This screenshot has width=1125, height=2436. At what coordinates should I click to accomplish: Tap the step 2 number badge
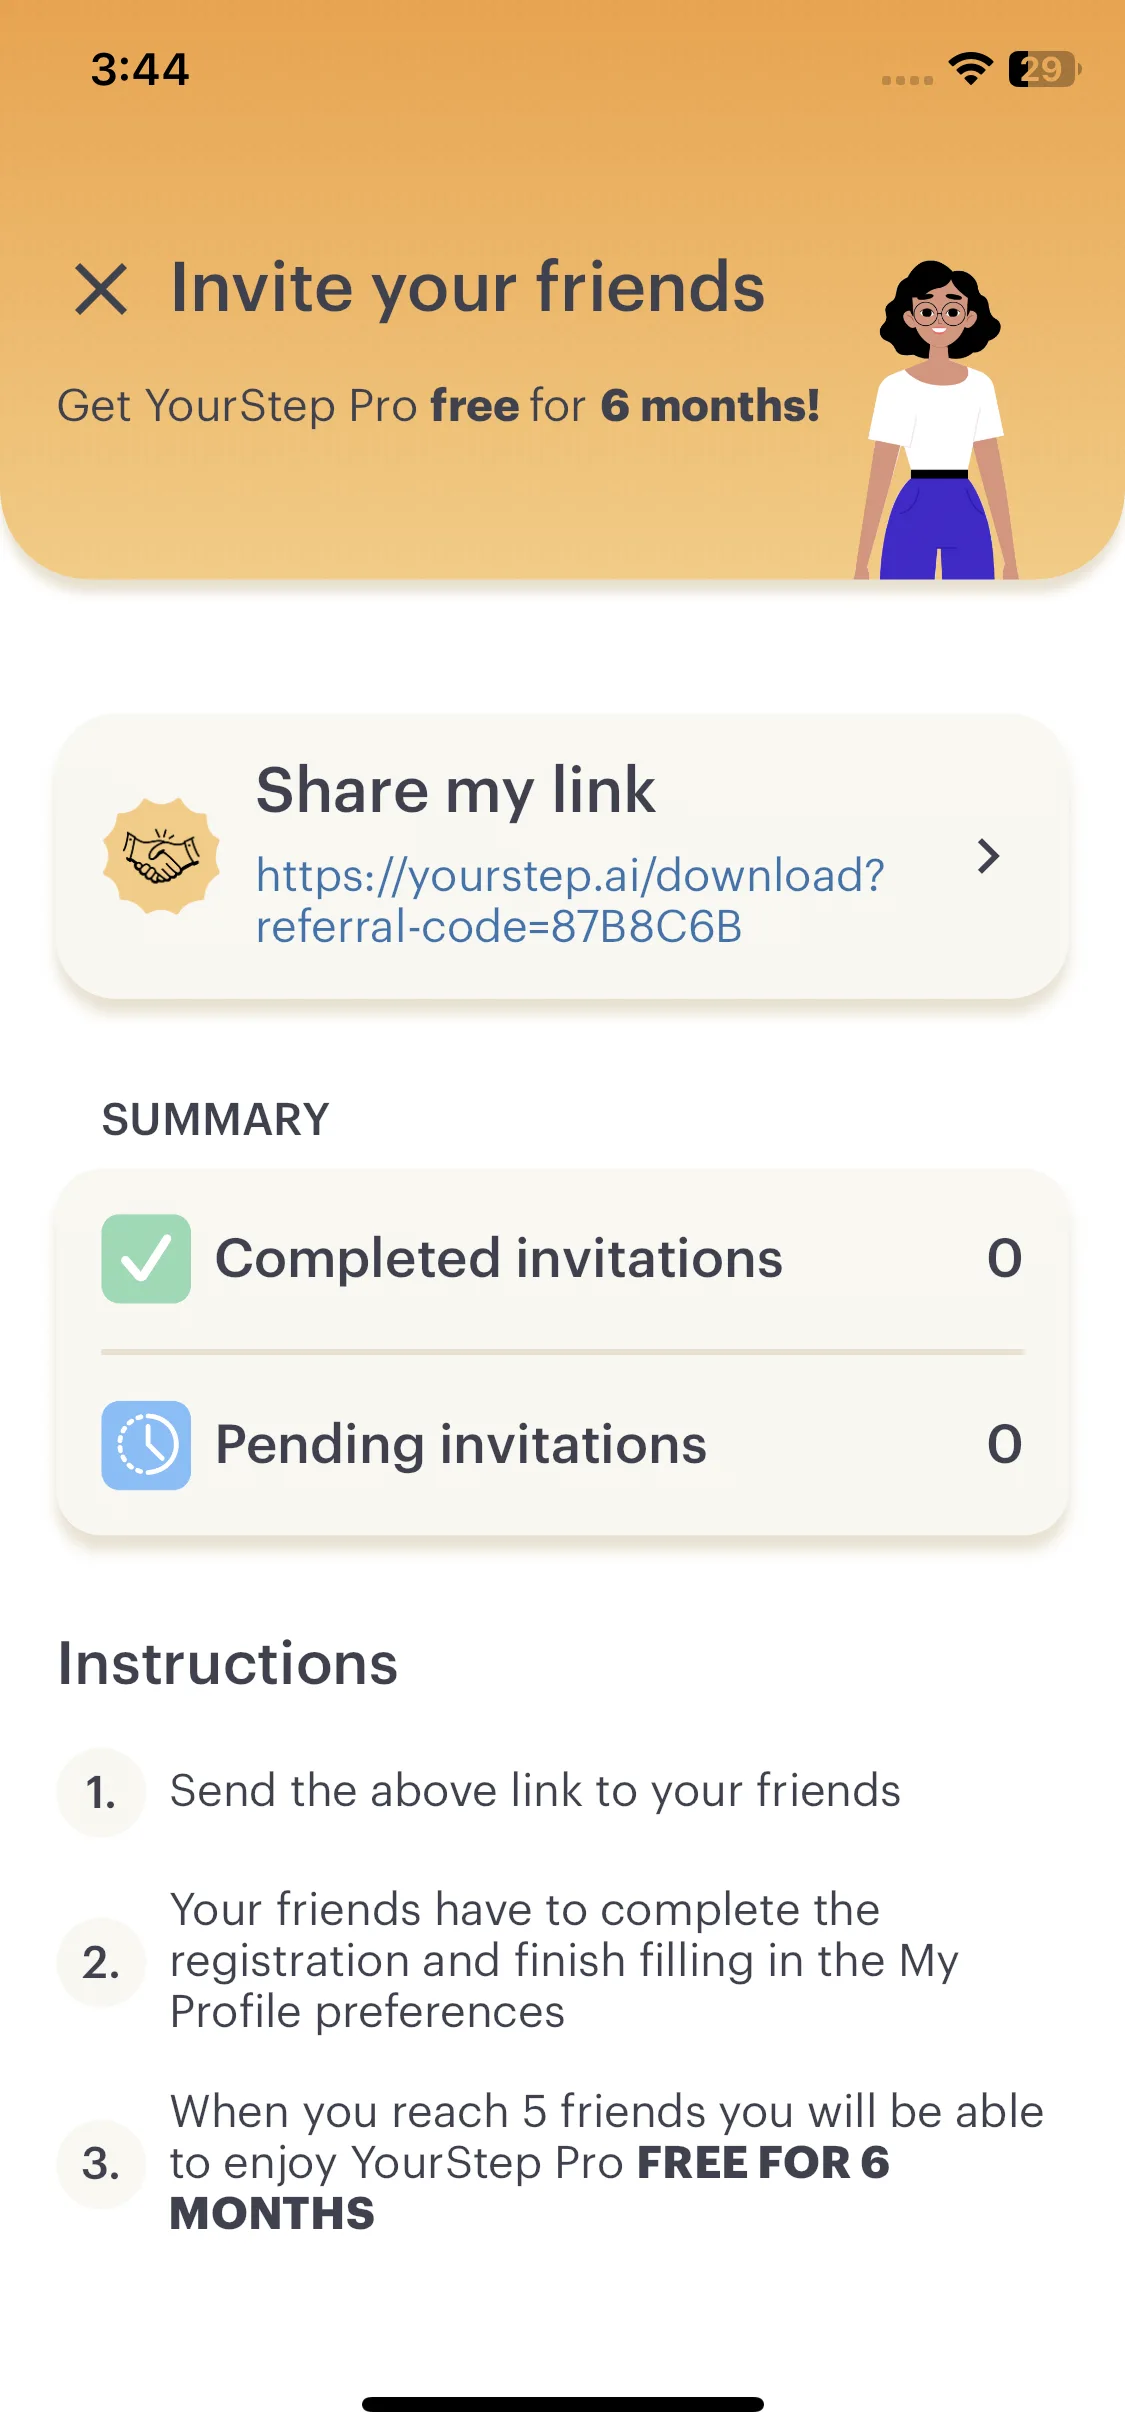pos(101,1962)
